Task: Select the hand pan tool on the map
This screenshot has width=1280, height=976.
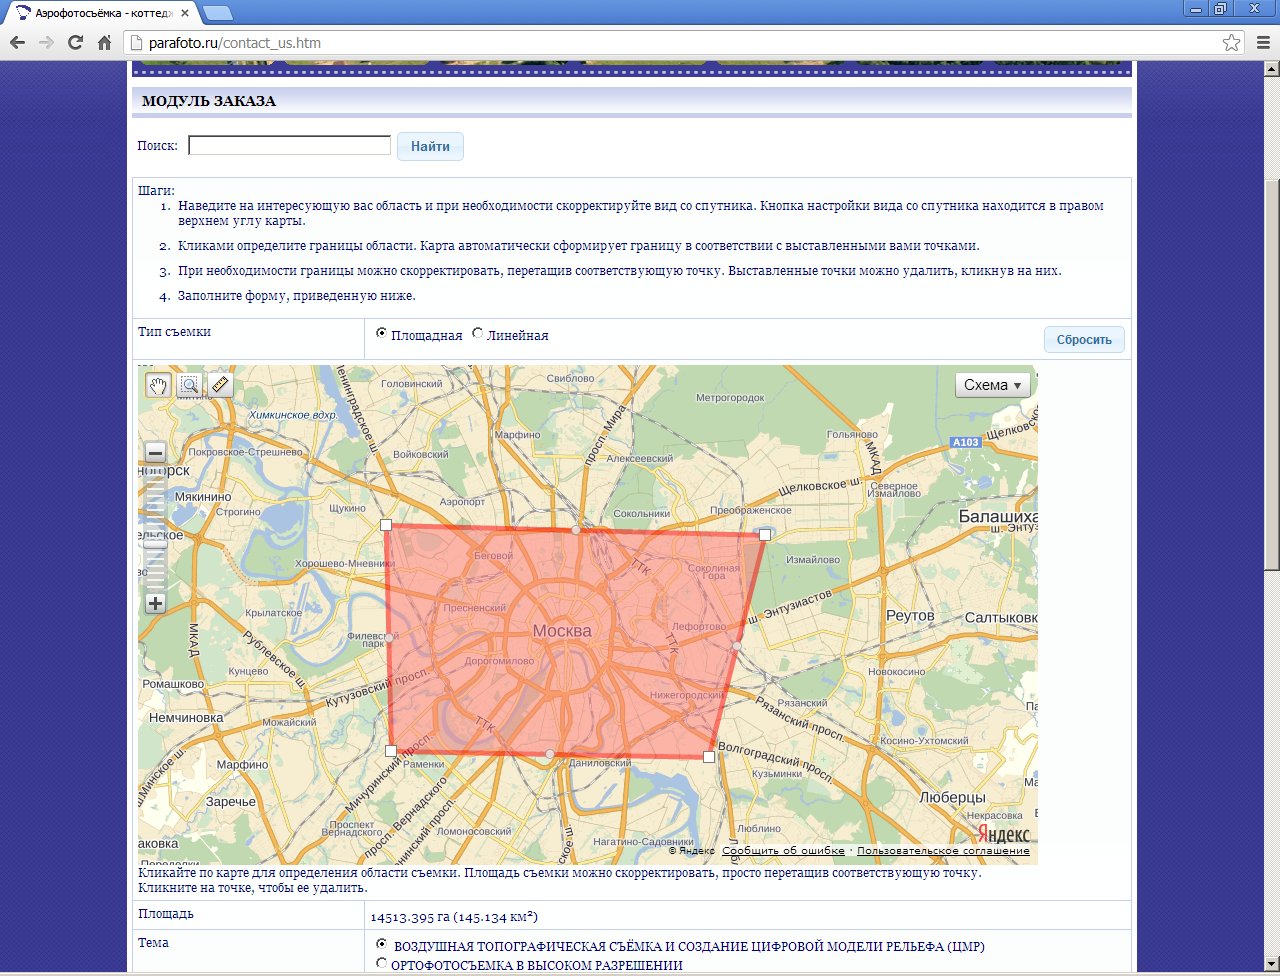Action: coord(158,385)
